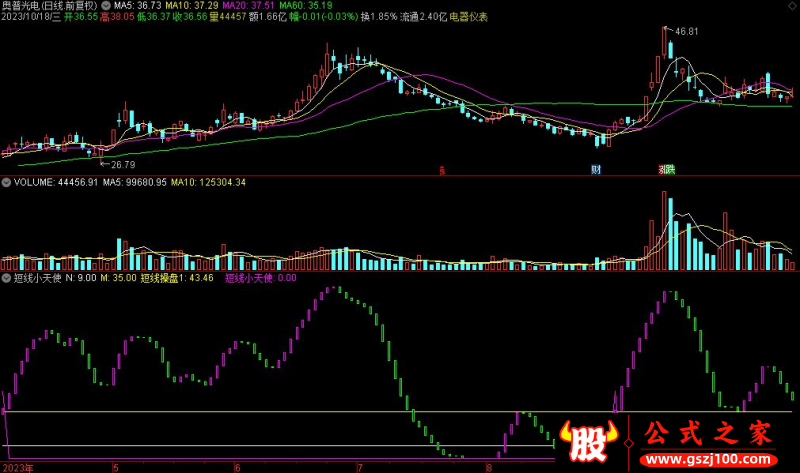
Task: Click the 涨跌 marker on the chart
Action: click(x=666, y=169)
